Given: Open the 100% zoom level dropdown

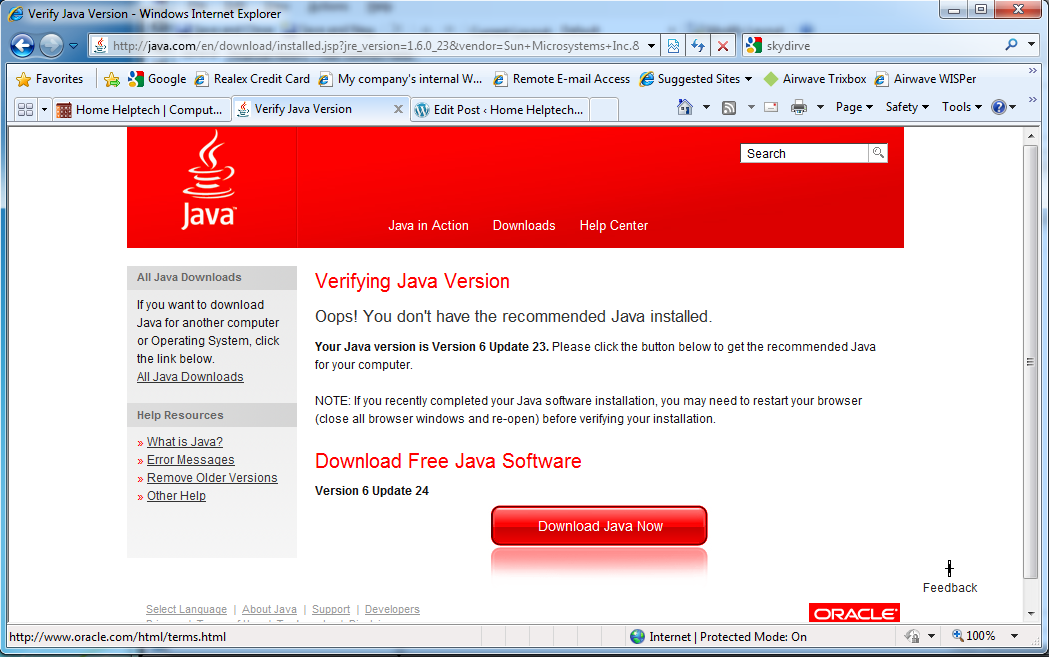Looking at the screenshot, I should (1015, 636).
